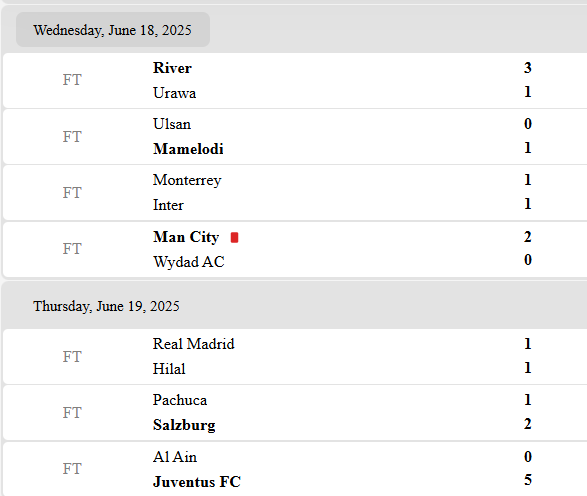Open the Mamelodi team page
Screen dimensions: 587x496
(x=188, y=149)
